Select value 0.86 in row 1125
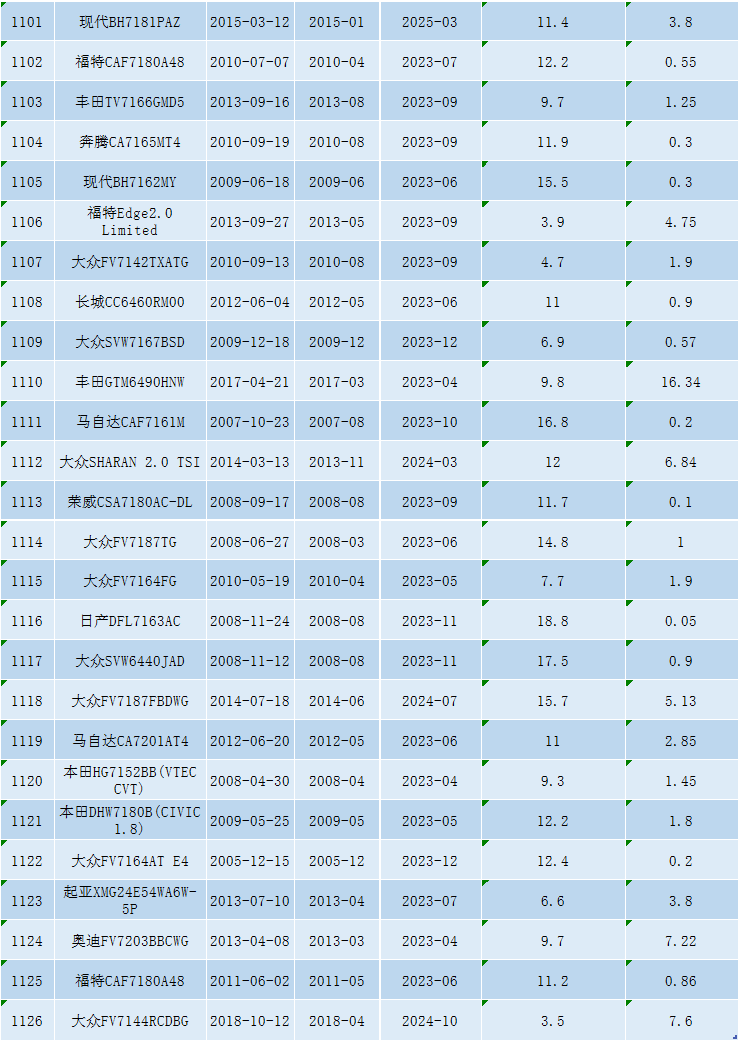This screenshot has width=739, height=1041. pyautogui.click(x=681, y=981)
